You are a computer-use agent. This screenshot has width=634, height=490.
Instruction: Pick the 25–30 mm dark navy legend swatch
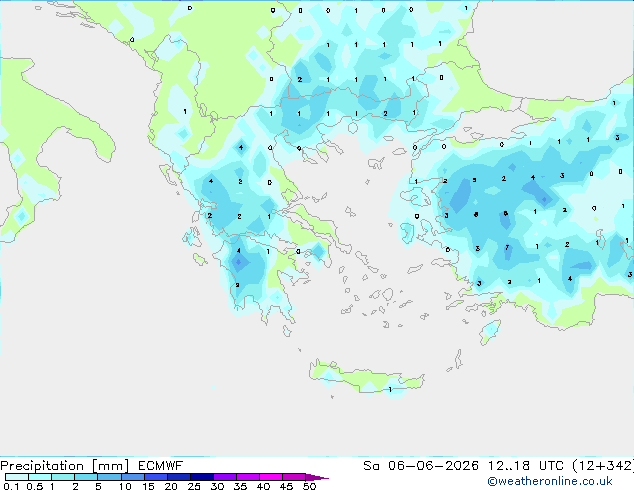[x=202, y=477]
